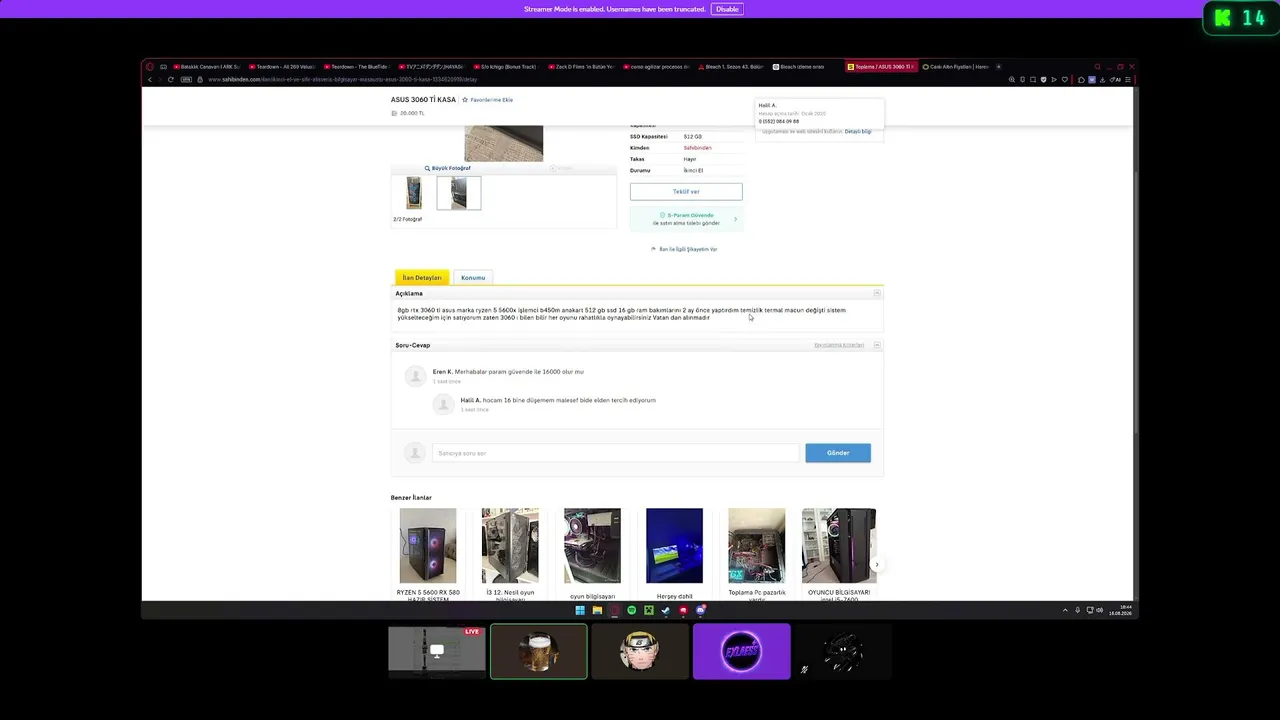
Task: Go back using the browser back arrow
Action: 150,80
